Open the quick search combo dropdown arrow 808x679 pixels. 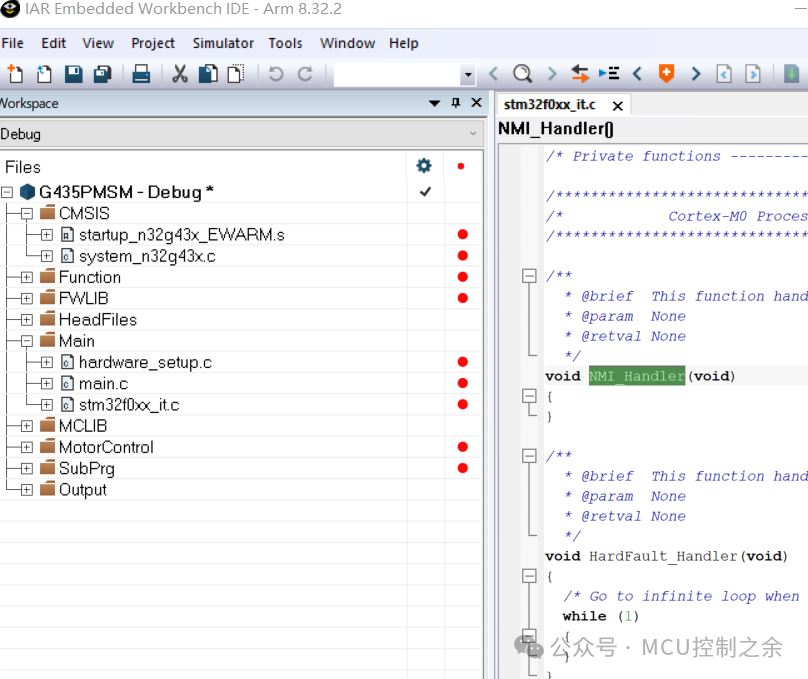click(x=467, y=75)
